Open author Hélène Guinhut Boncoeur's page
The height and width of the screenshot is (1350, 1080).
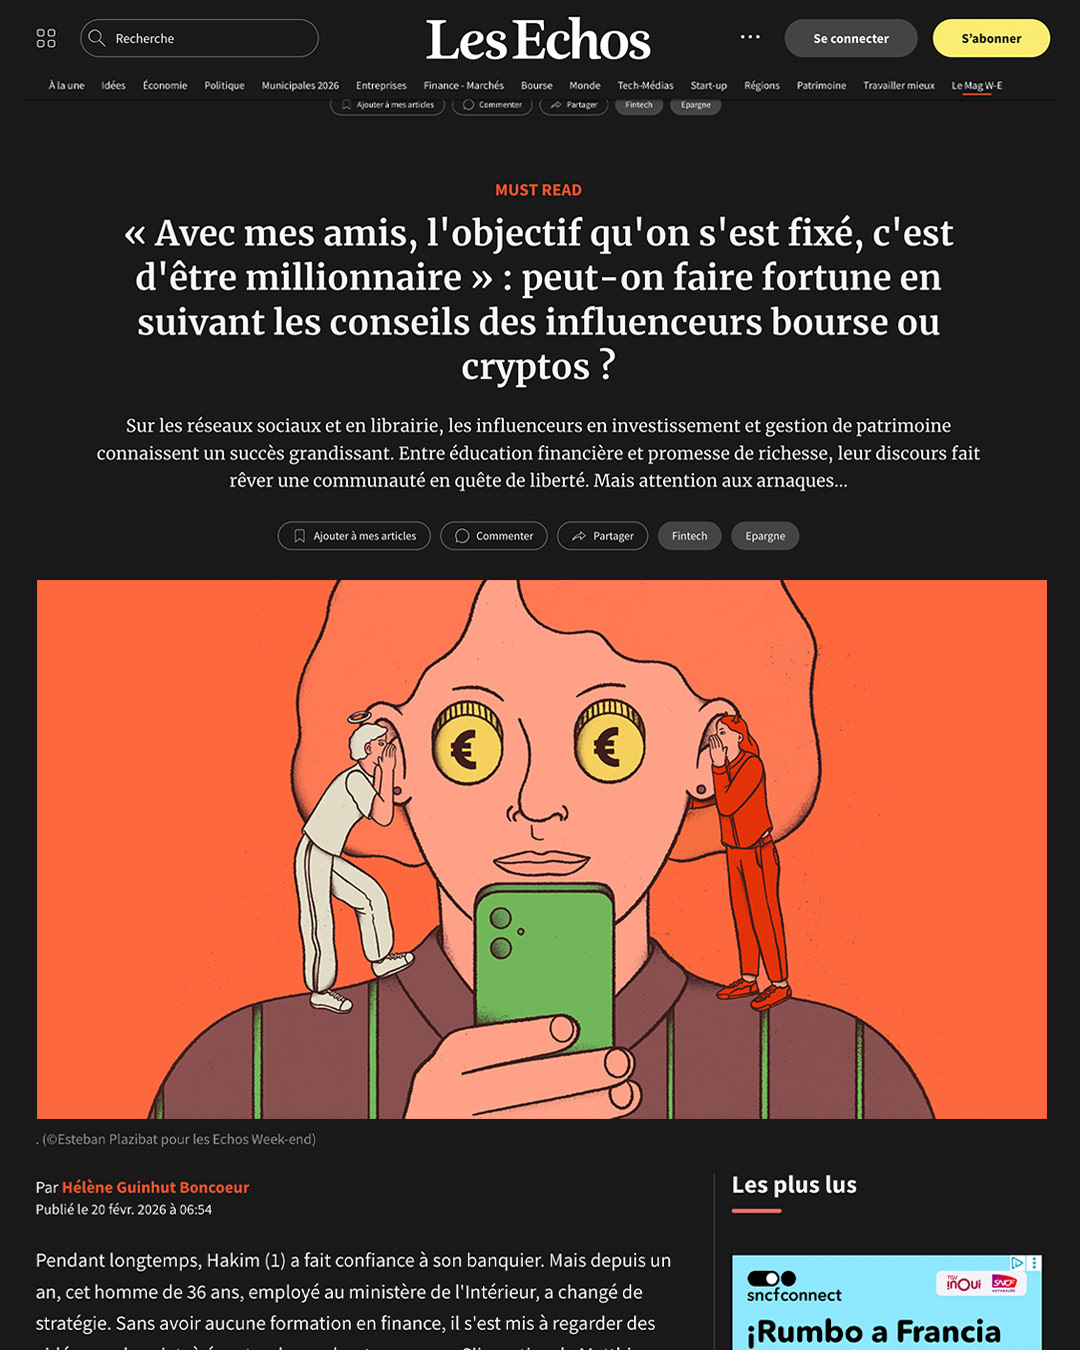(156, 1187)
